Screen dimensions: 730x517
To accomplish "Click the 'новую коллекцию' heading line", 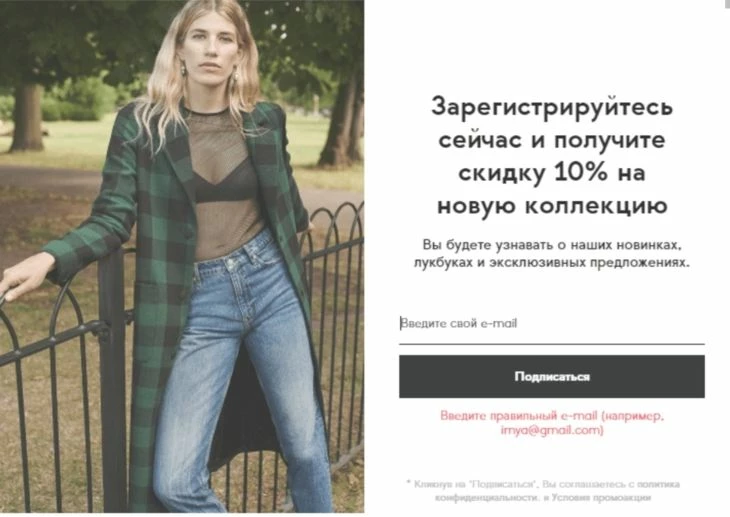I will pos(552,205).
